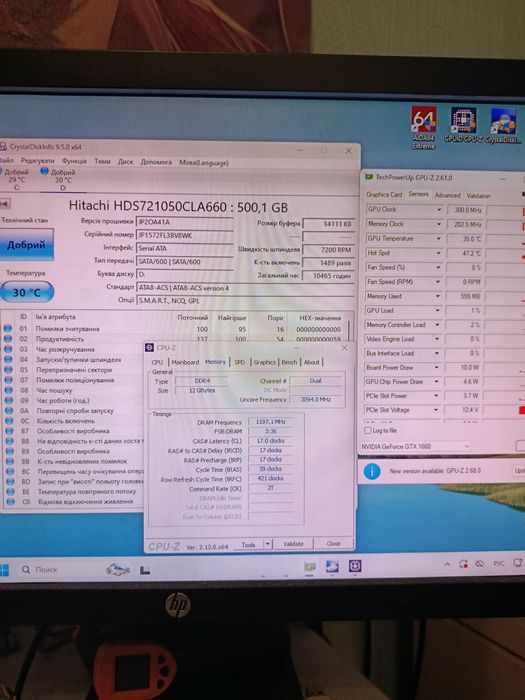The height and width of the screenshot is (700, 525).
Task: Open Теми menu in CrystalDiskInfo
Action: coord(102,161)
